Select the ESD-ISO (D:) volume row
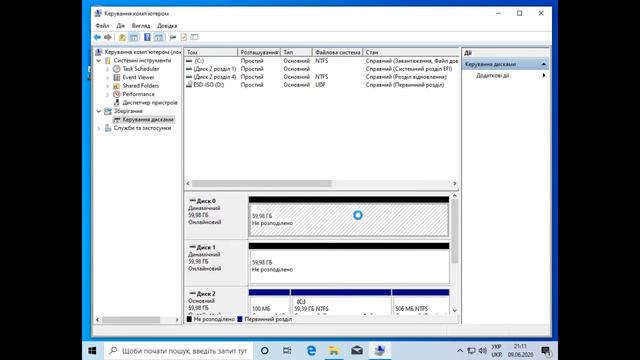This screenshot has width=640, height=360. point(322,85)
